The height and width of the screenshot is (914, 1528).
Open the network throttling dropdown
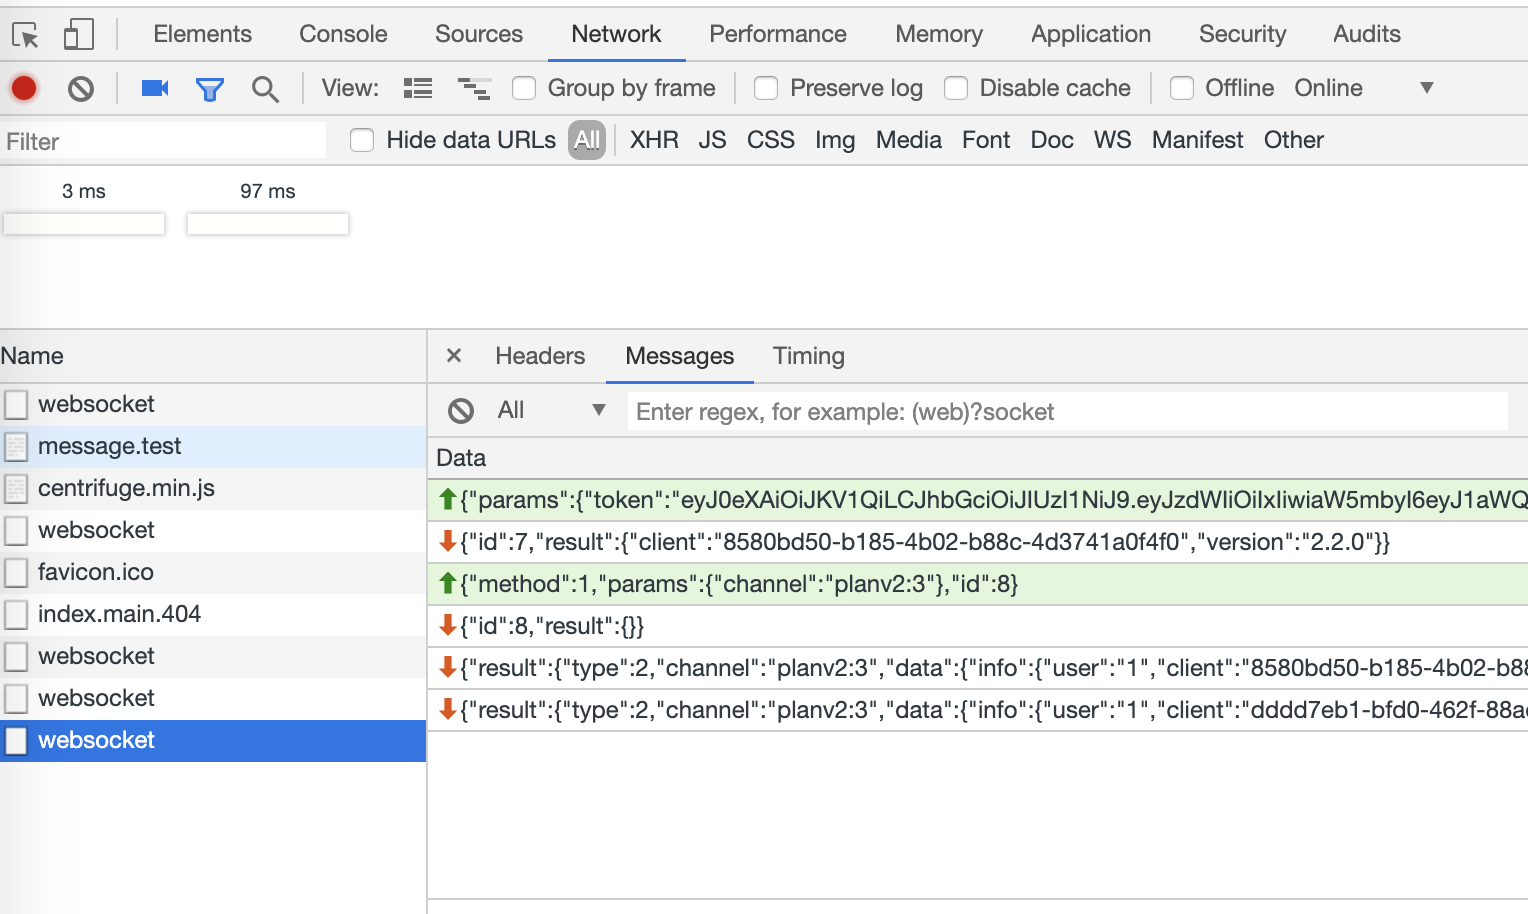point(1427,88)
